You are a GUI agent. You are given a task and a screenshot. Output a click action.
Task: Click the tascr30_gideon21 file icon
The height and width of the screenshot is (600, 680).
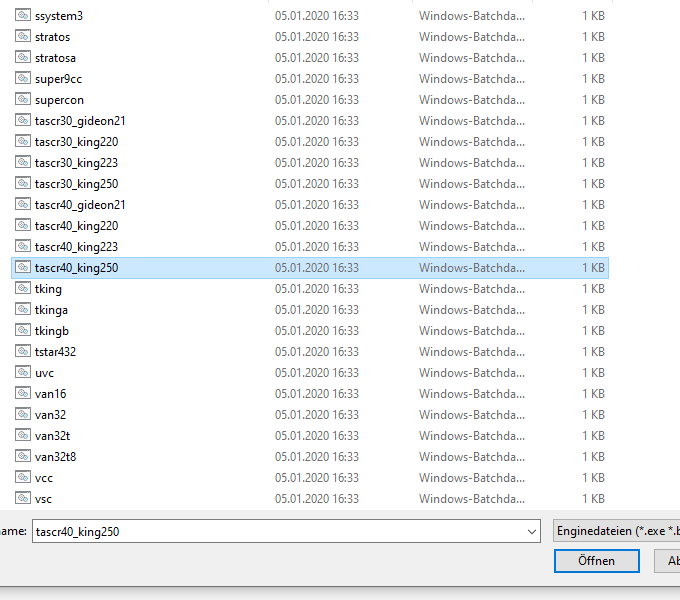pyautogui.click(x=23, y=120)
